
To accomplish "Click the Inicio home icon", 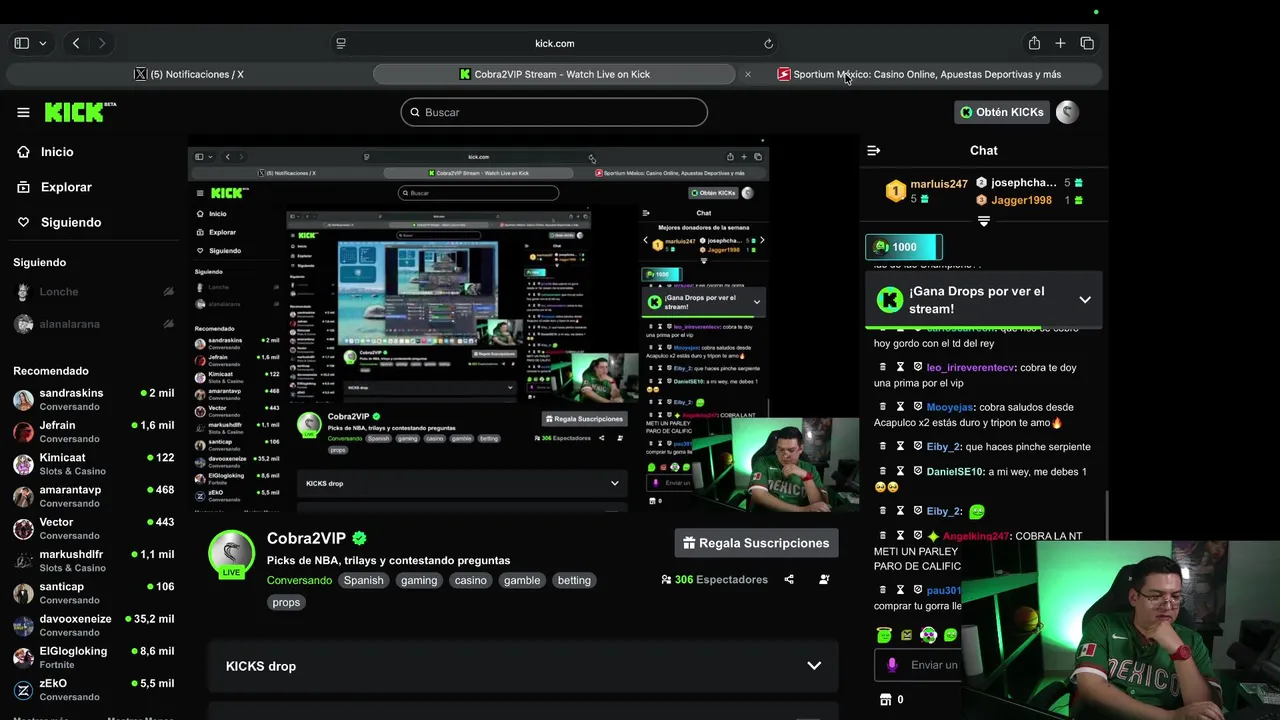I will (24, 152).
